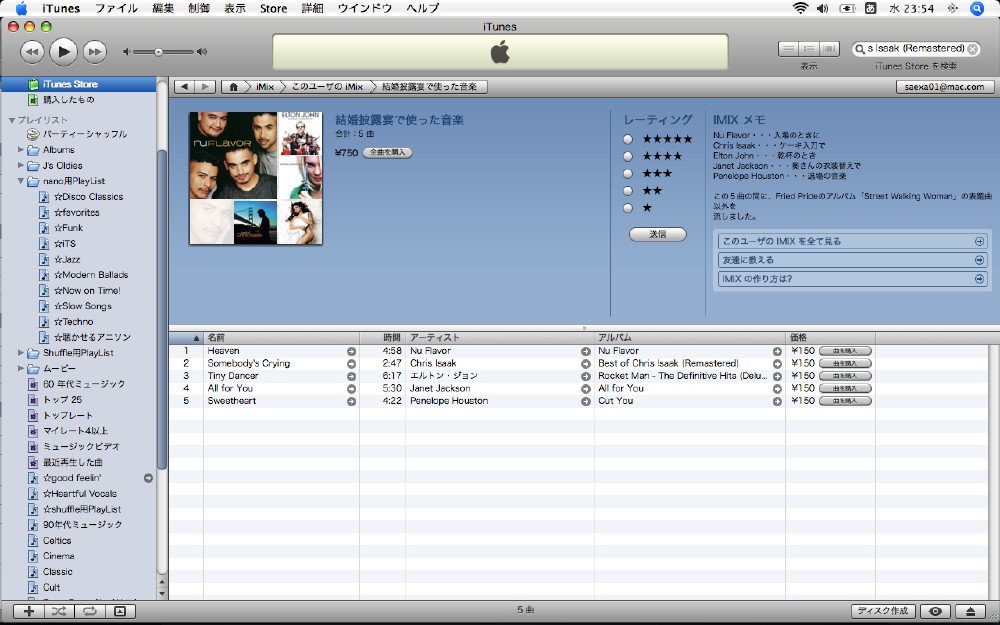Viewport: 1000px width, 625px height.
Task: Select four star rating radio button
Action: click(628, 156)
